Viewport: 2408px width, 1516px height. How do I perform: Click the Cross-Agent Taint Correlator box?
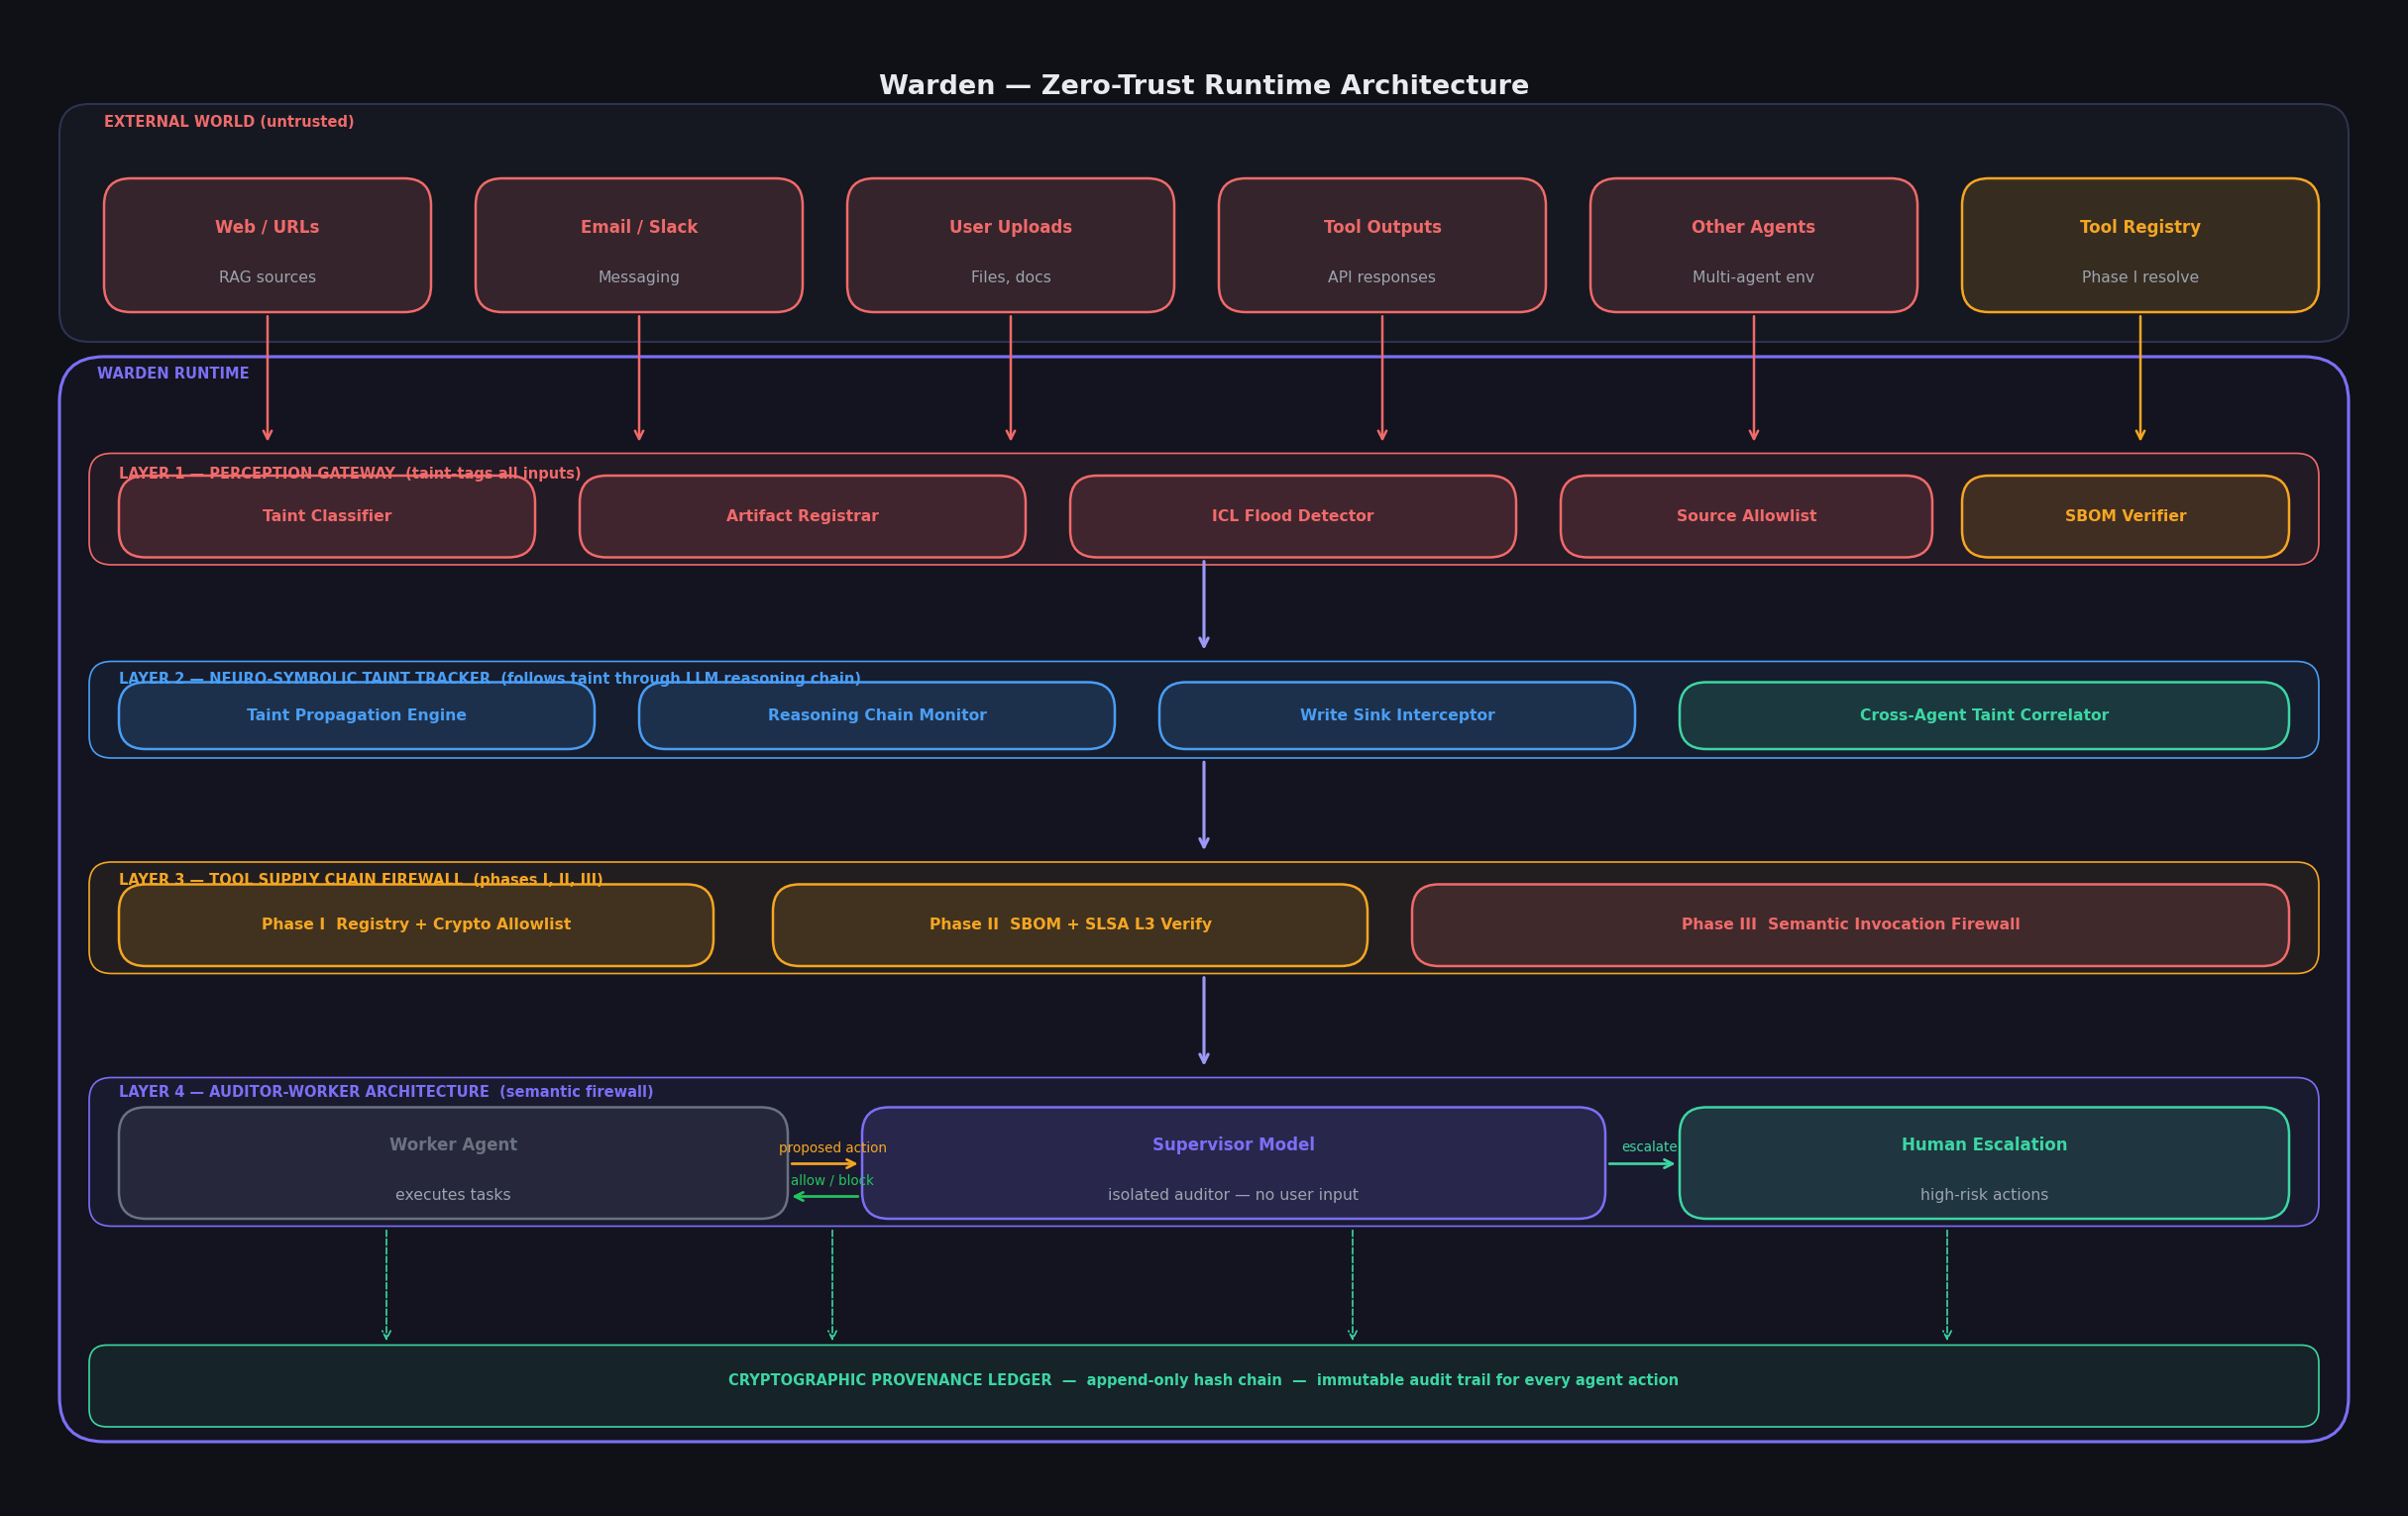pos(1983,716)
